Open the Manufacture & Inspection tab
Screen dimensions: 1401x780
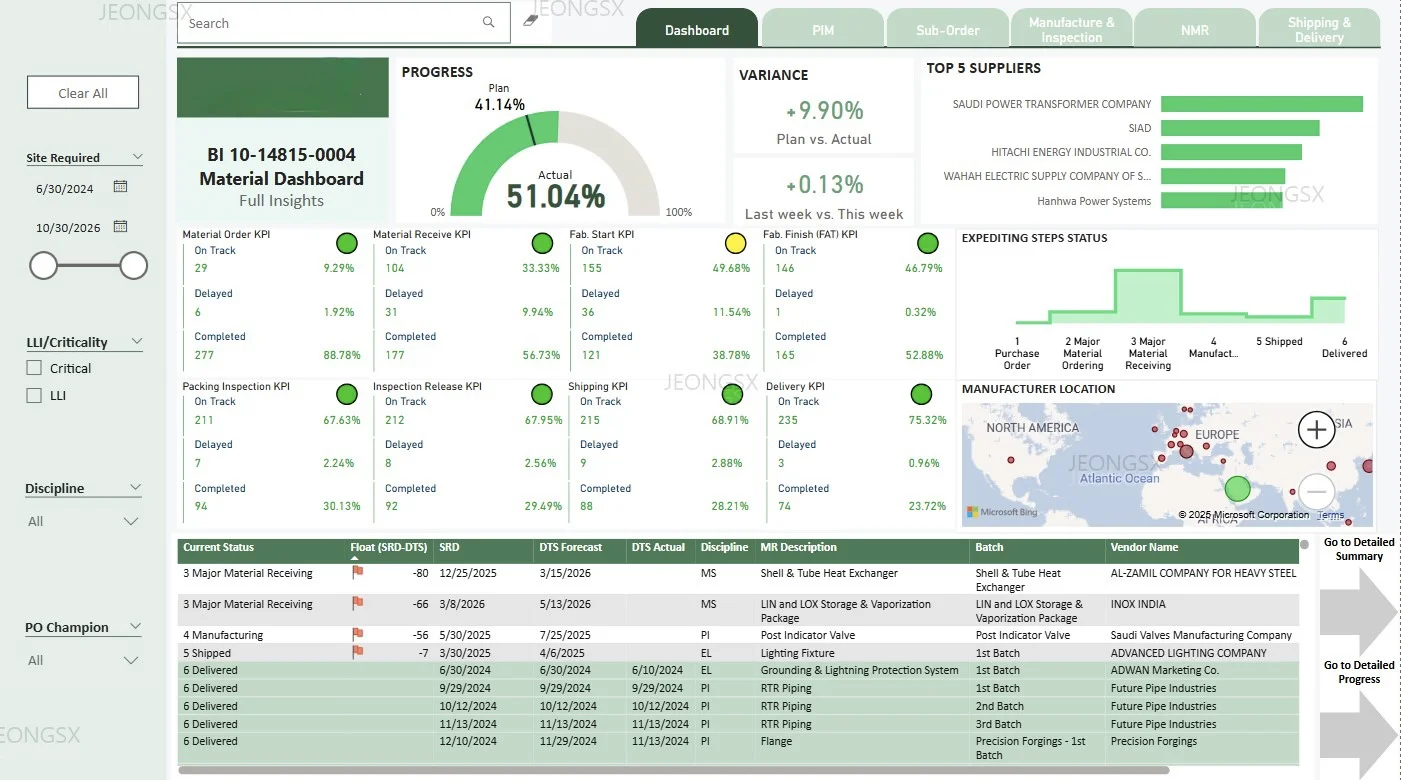pos(1072,28)
